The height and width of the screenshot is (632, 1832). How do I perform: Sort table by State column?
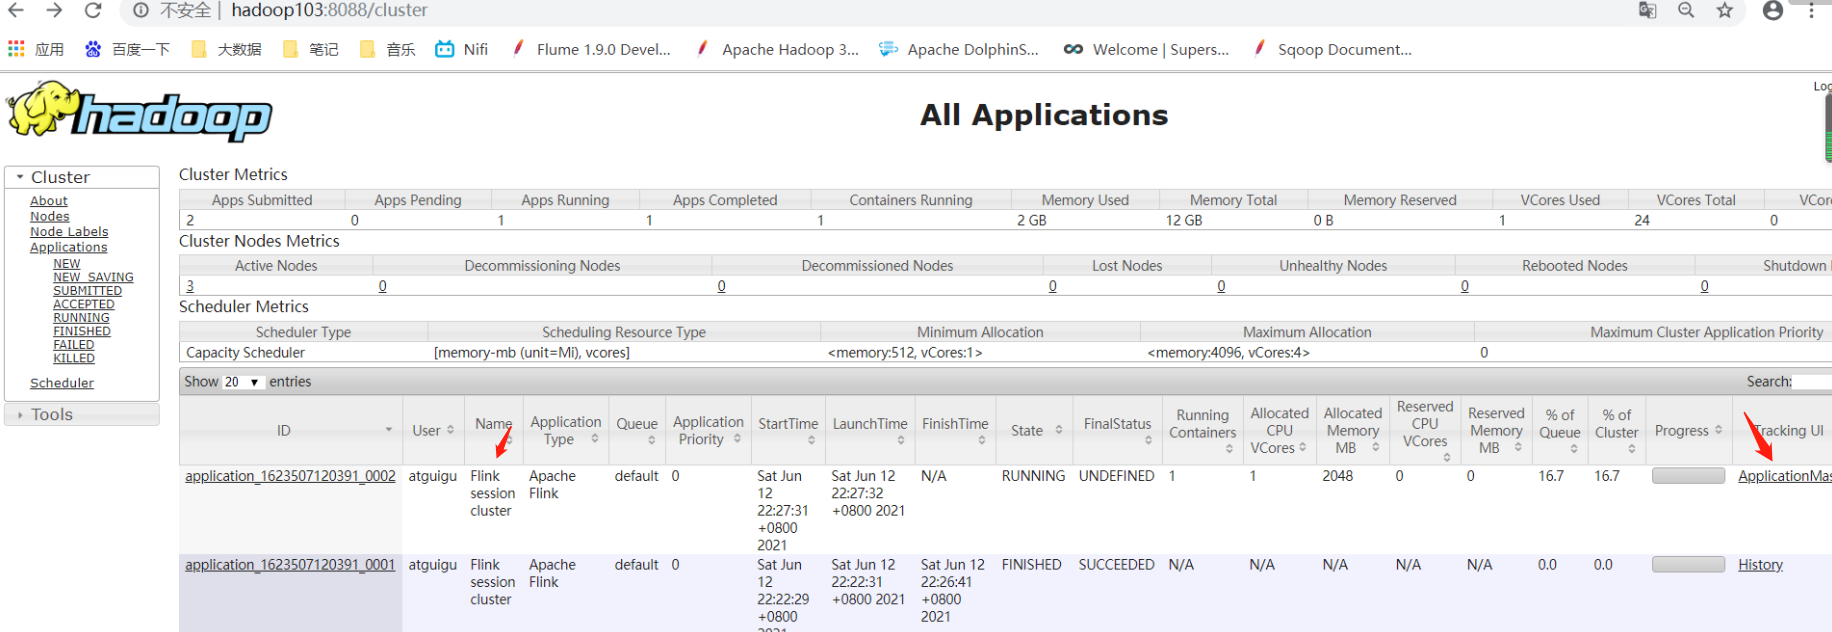(x=1035, y=430)
